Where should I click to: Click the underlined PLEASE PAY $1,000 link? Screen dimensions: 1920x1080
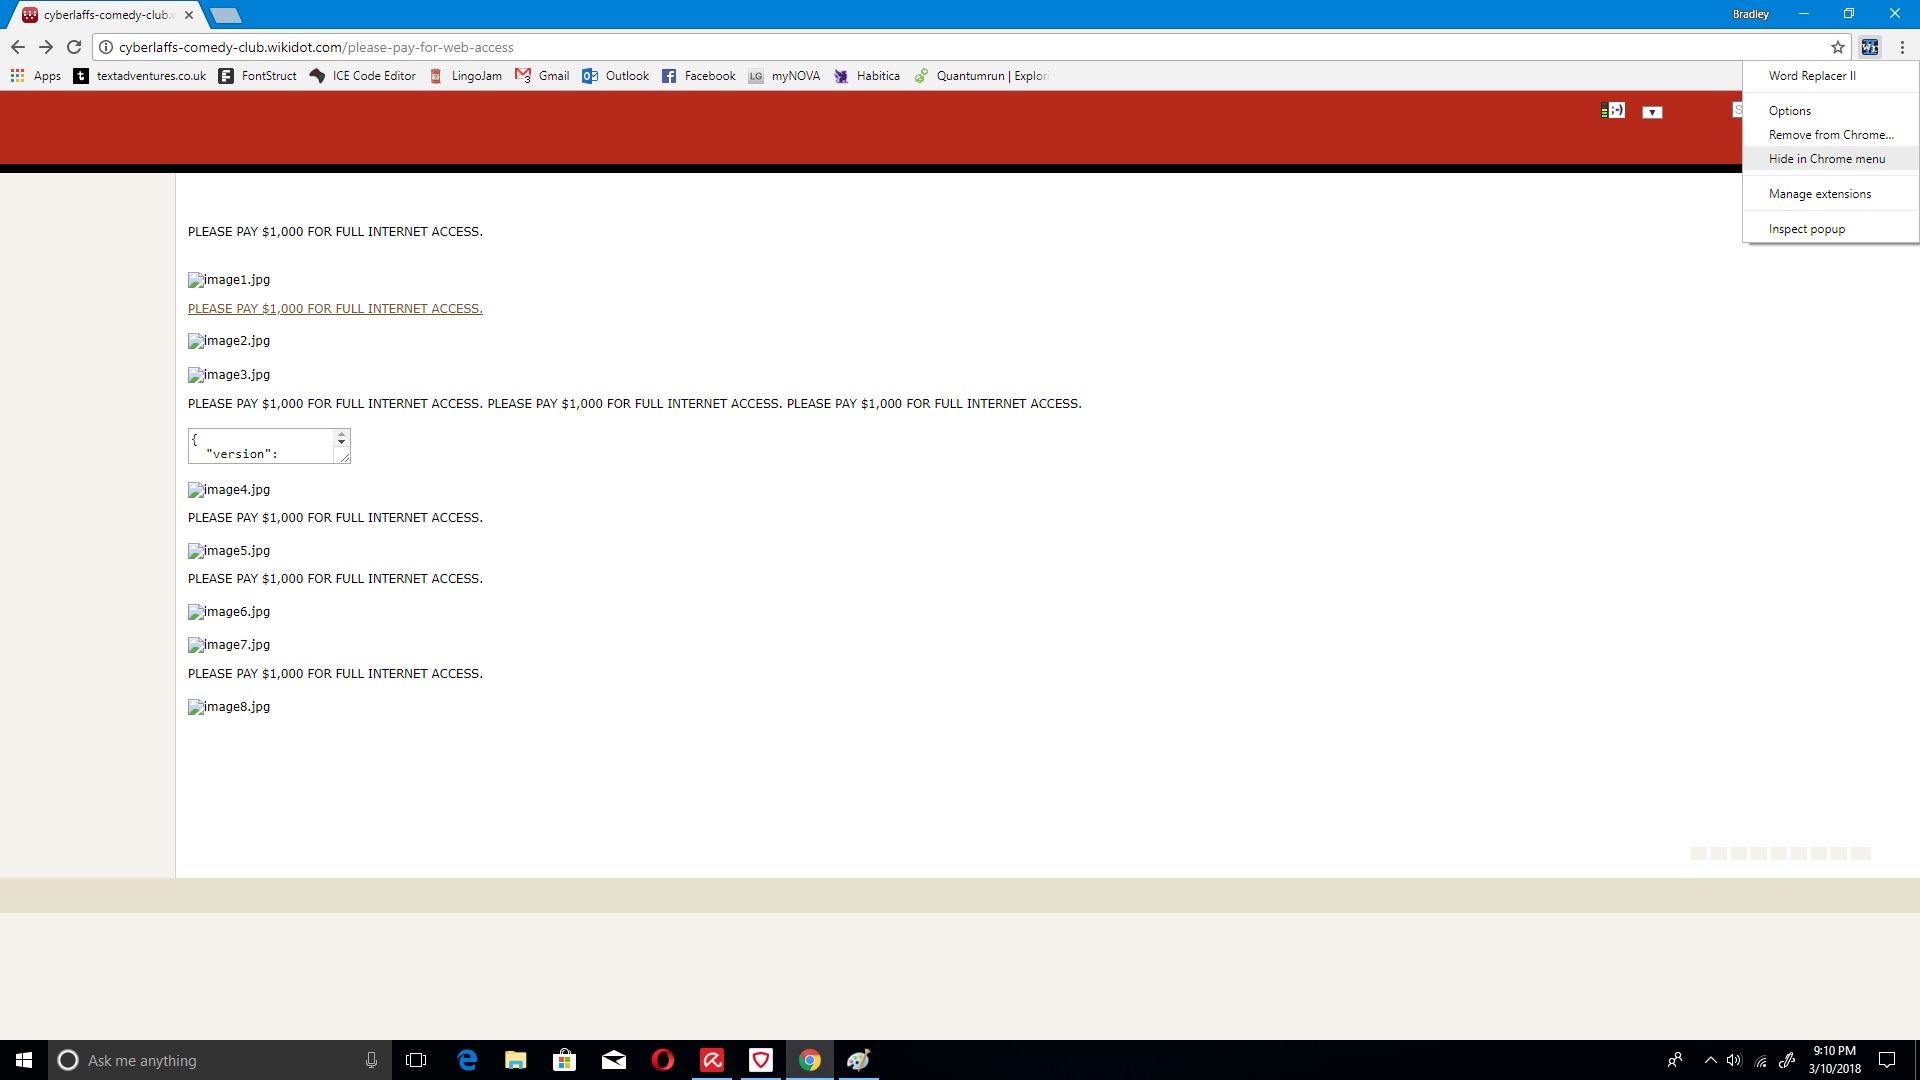pyautogui.click(x=335, y=309)
